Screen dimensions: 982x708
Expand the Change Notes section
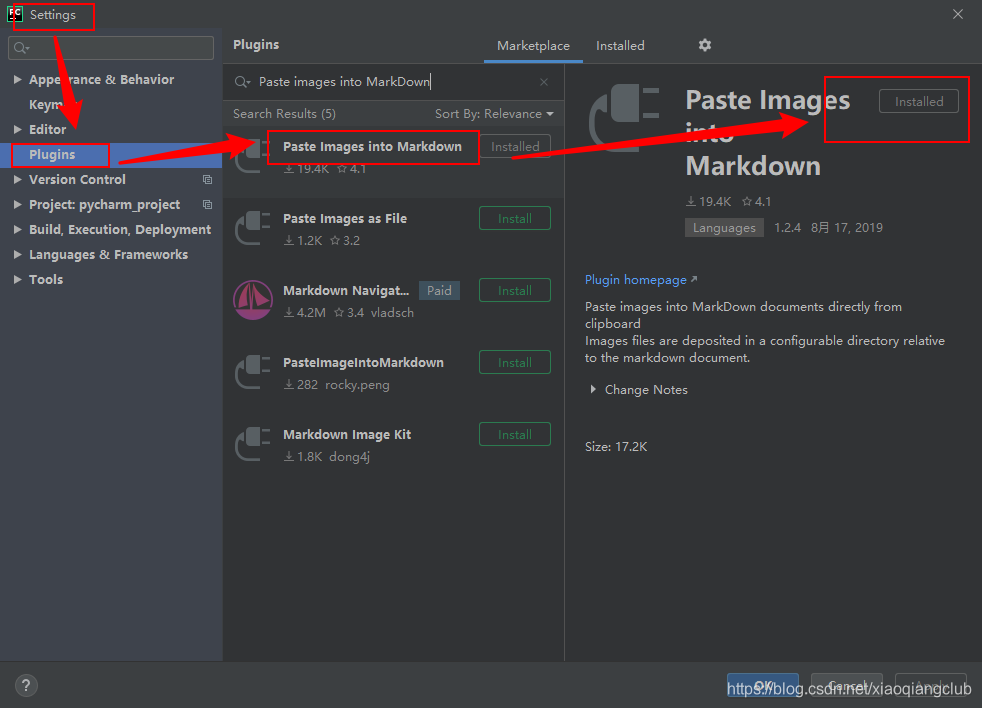[x=592, y=390]
